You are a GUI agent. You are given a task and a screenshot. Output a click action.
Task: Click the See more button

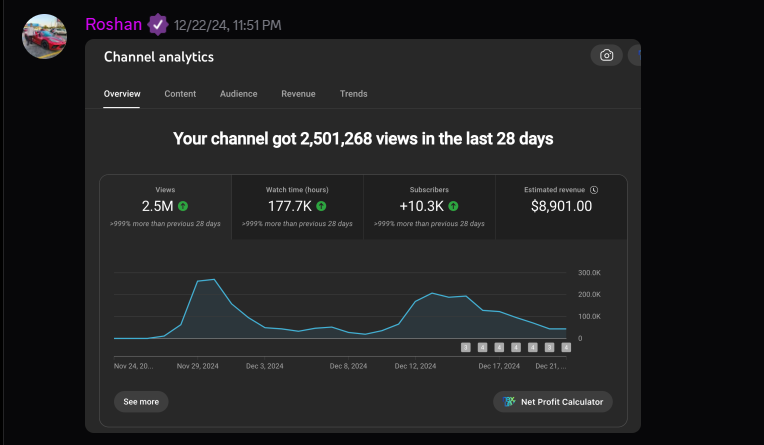pyautogui.click(x=141, y=402)
